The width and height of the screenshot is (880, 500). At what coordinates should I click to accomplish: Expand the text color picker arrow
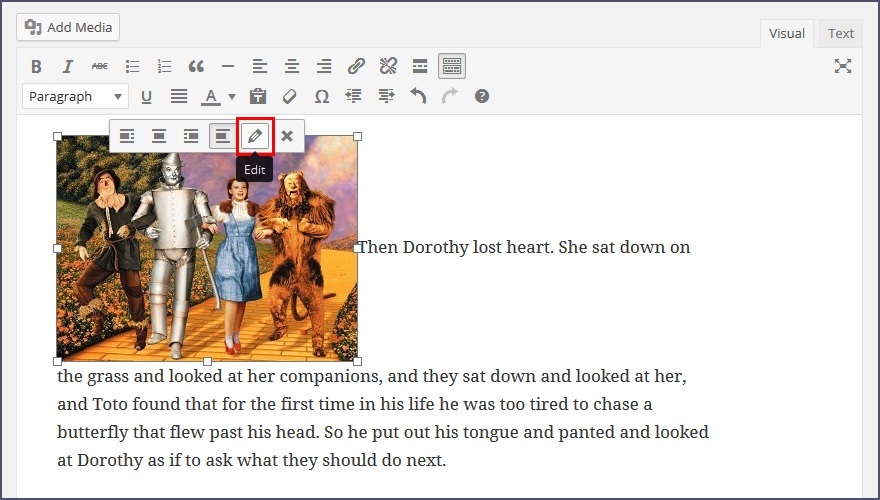point(232,97)
